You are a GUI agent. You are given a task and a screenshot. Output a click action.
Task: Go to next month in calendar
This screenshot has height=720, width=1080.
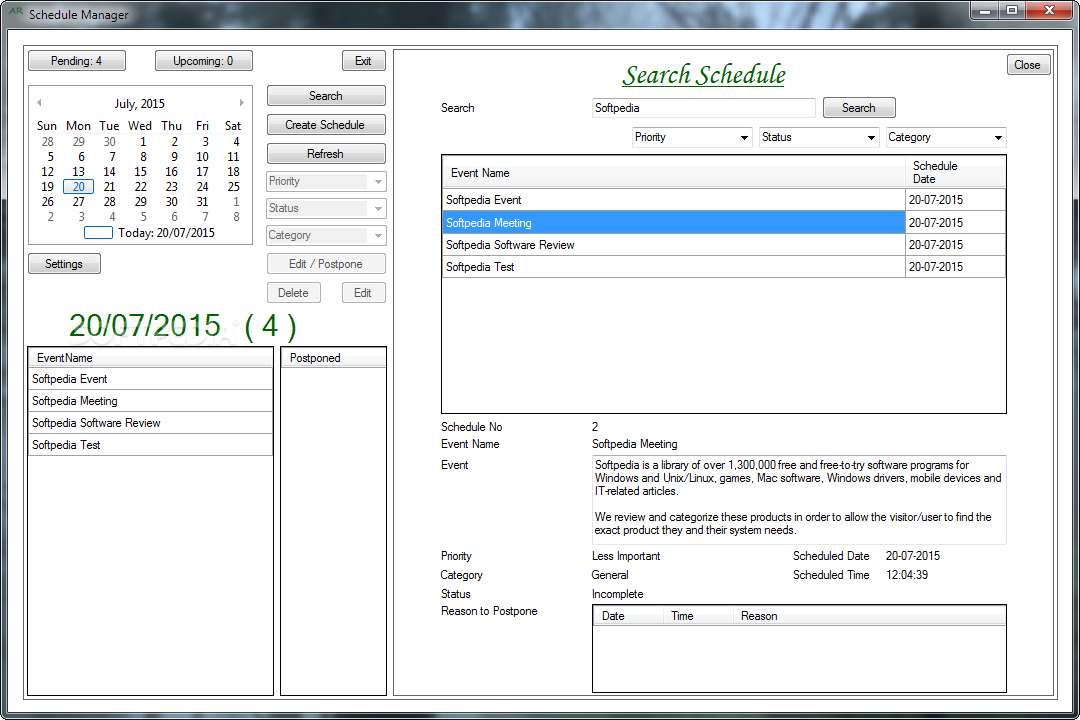tap(241, 103)
